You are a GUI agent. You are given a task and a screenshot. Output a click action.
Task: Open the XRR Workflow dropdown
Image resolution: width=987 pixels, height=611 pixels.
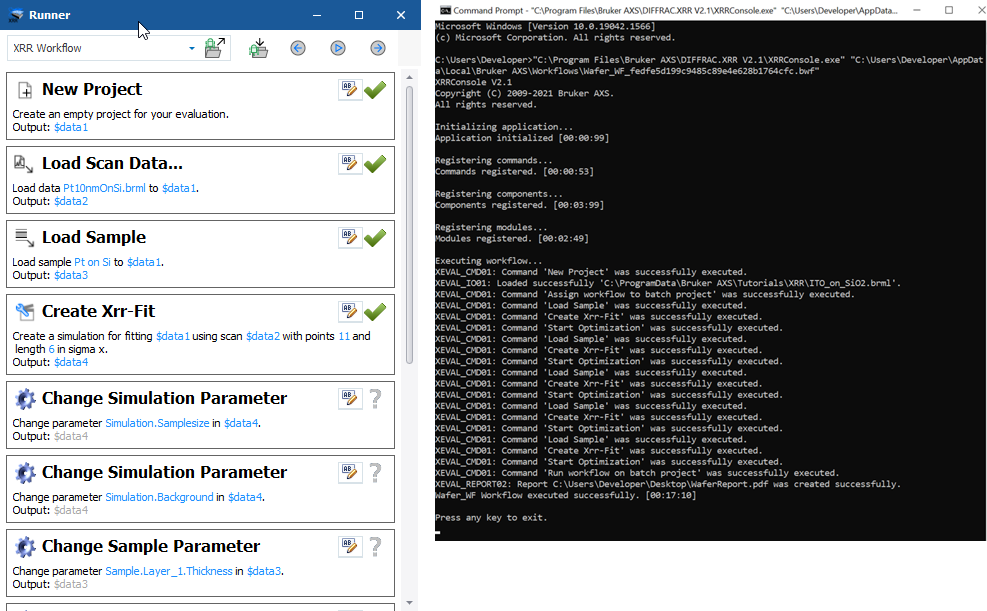pyautogui.click(x=191, y=48)
